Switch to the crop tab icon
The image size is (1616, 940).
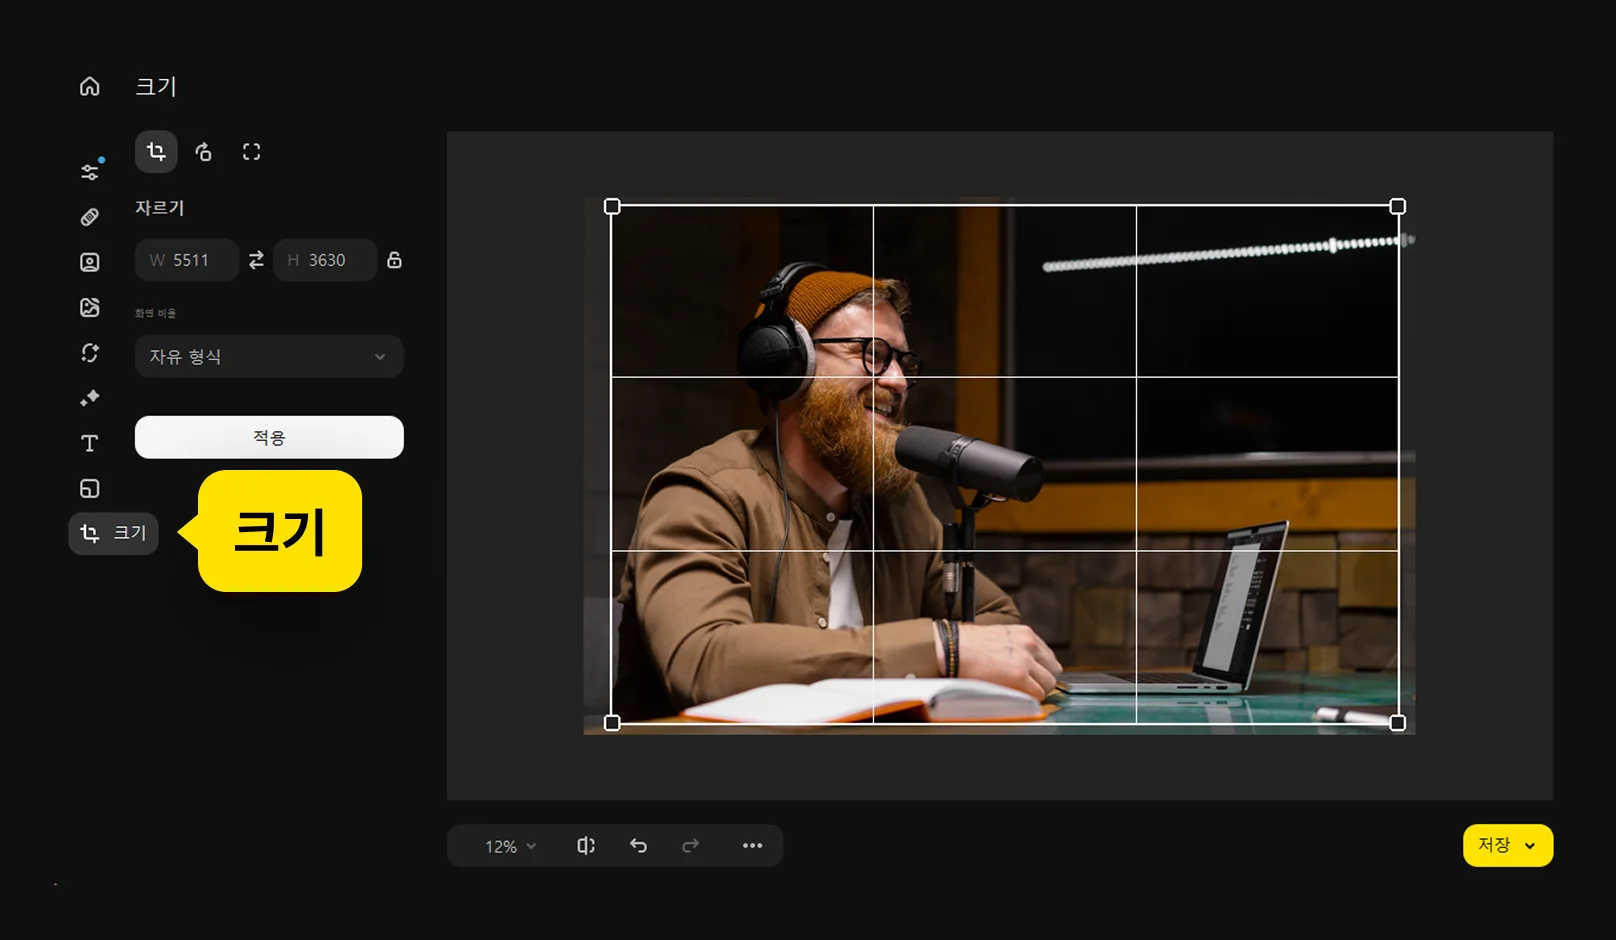click(156, 152)
